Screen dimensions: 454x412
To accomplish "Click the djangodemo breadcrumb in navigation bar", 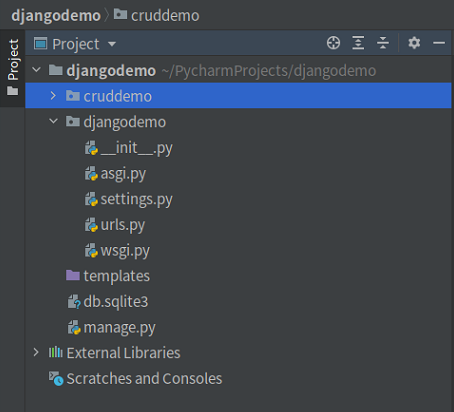I will (56, 15).
